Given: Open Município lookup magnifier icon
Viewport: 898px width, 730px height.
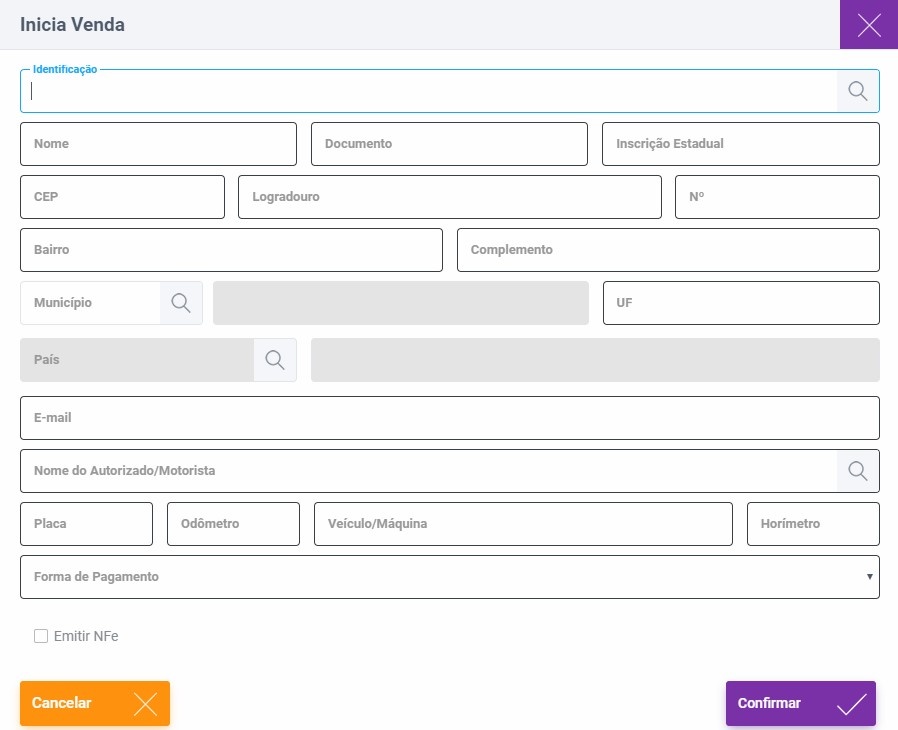Looking at the screenshot, I should 181,303.
